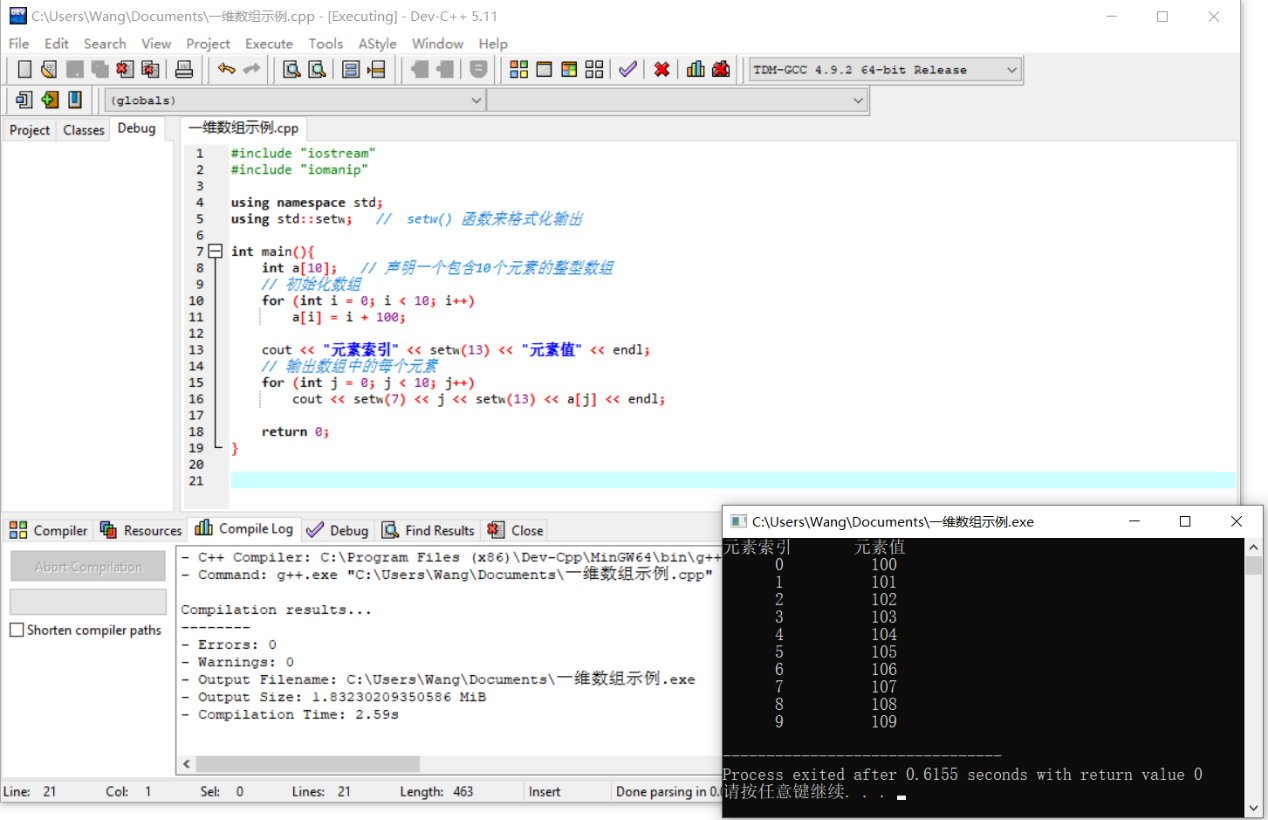Screen dimensions: 1268x820
Task: Click the Open file toolbar icon
Action: tap(49, 69)
